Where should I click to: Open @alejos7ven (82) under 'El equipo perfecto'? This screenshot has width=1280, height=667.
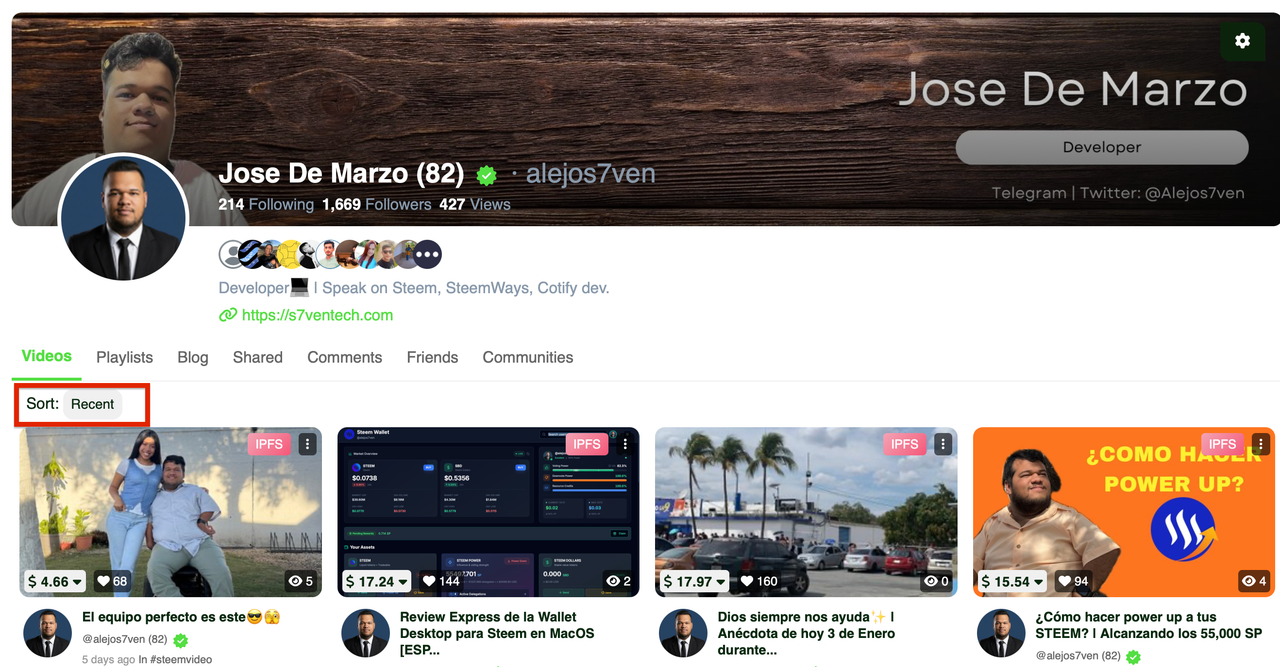coord(125,639)
